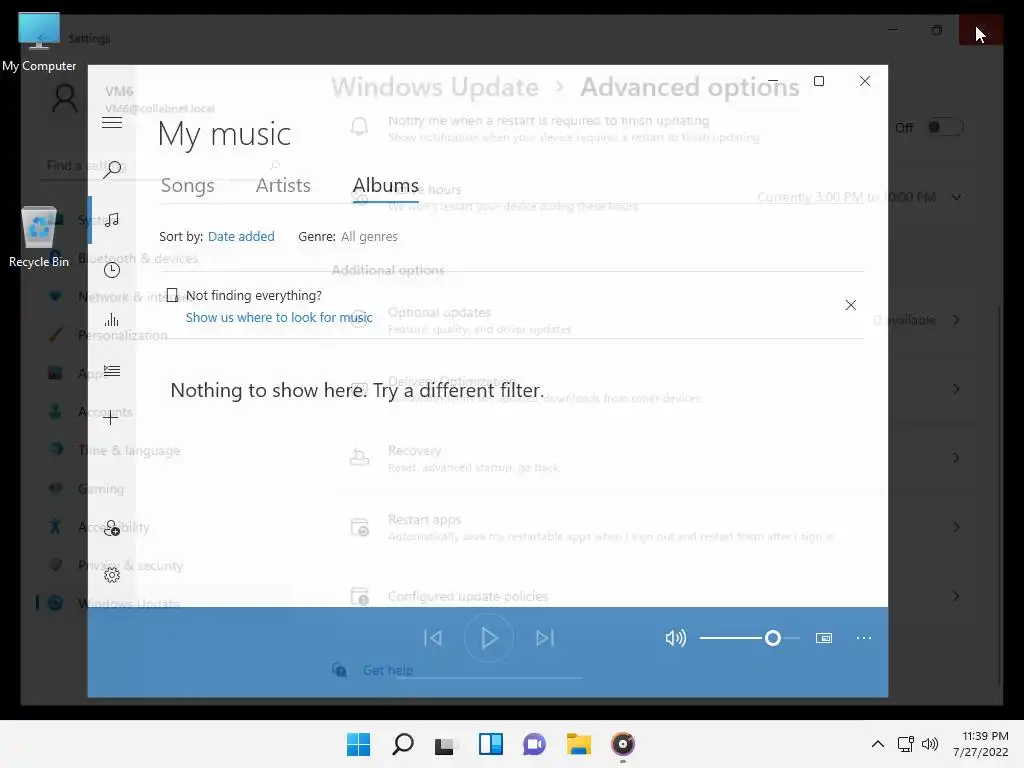Screen dimensions: 1024x768
Task: Open Playlists list icon in sidebar
Action: (112, 371)
